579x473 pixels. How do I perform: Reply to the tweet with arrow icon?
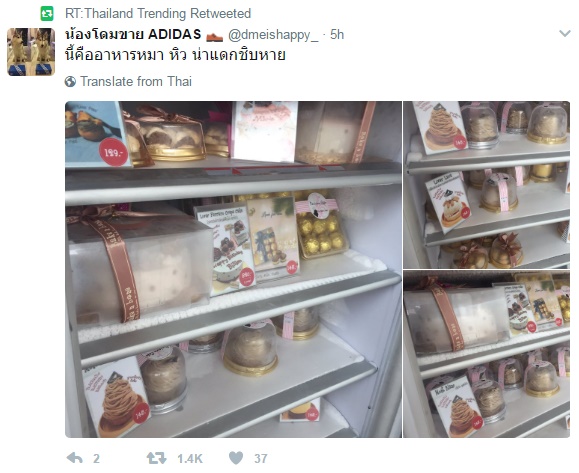[75, 458]
